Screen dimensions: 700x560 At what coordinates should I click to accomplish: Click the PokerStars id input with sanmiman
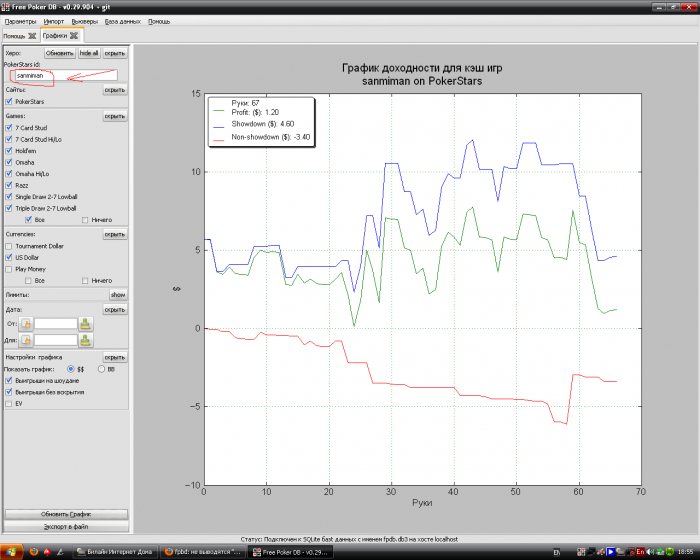pyautogui.click(x=66, y=75)
